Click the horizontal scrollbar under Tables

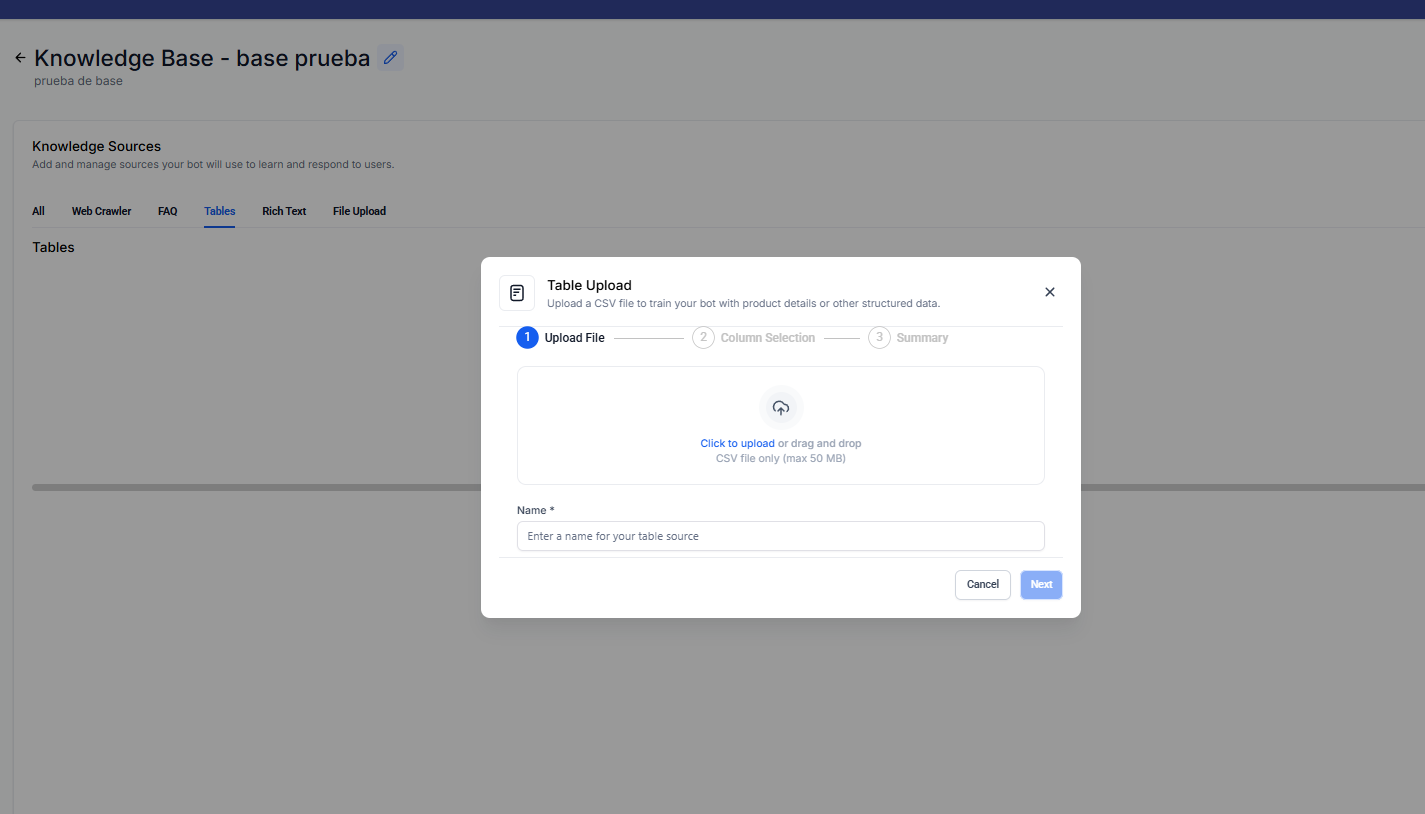250,488
